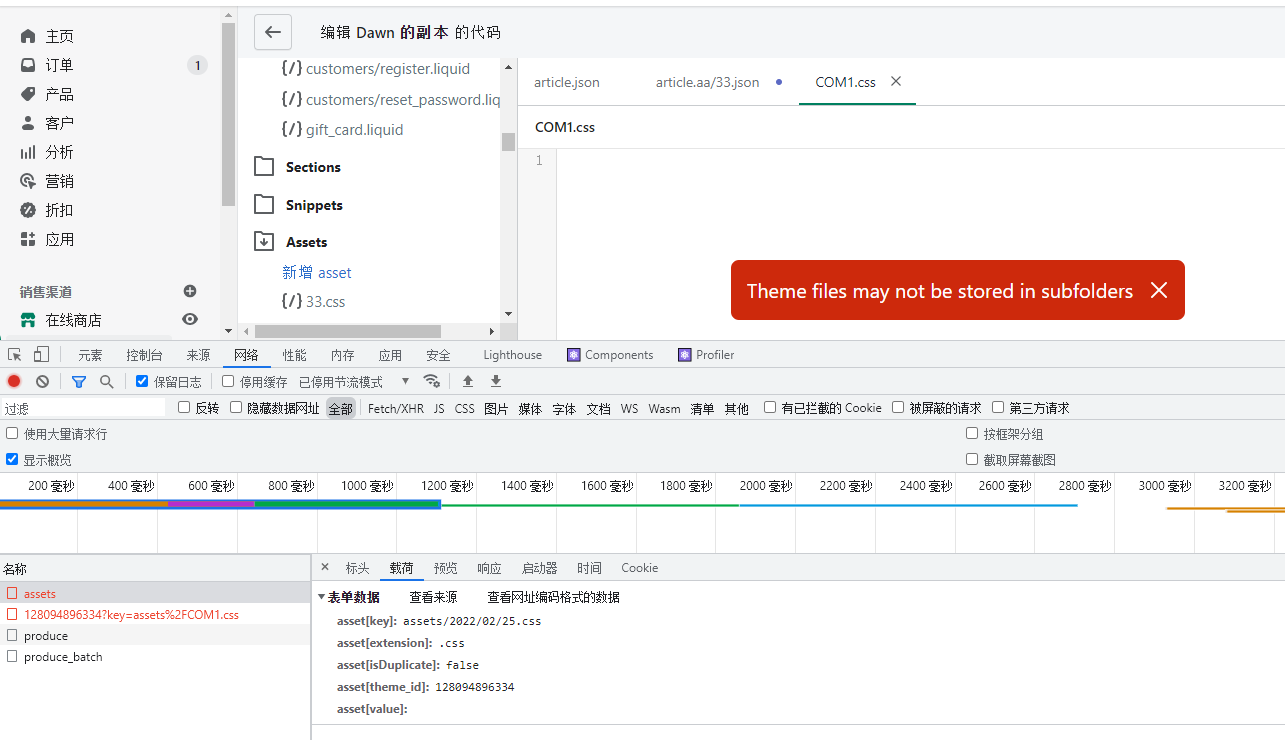View online store via eye icon
1285x740 pixels.
click(x=190, y=319)
